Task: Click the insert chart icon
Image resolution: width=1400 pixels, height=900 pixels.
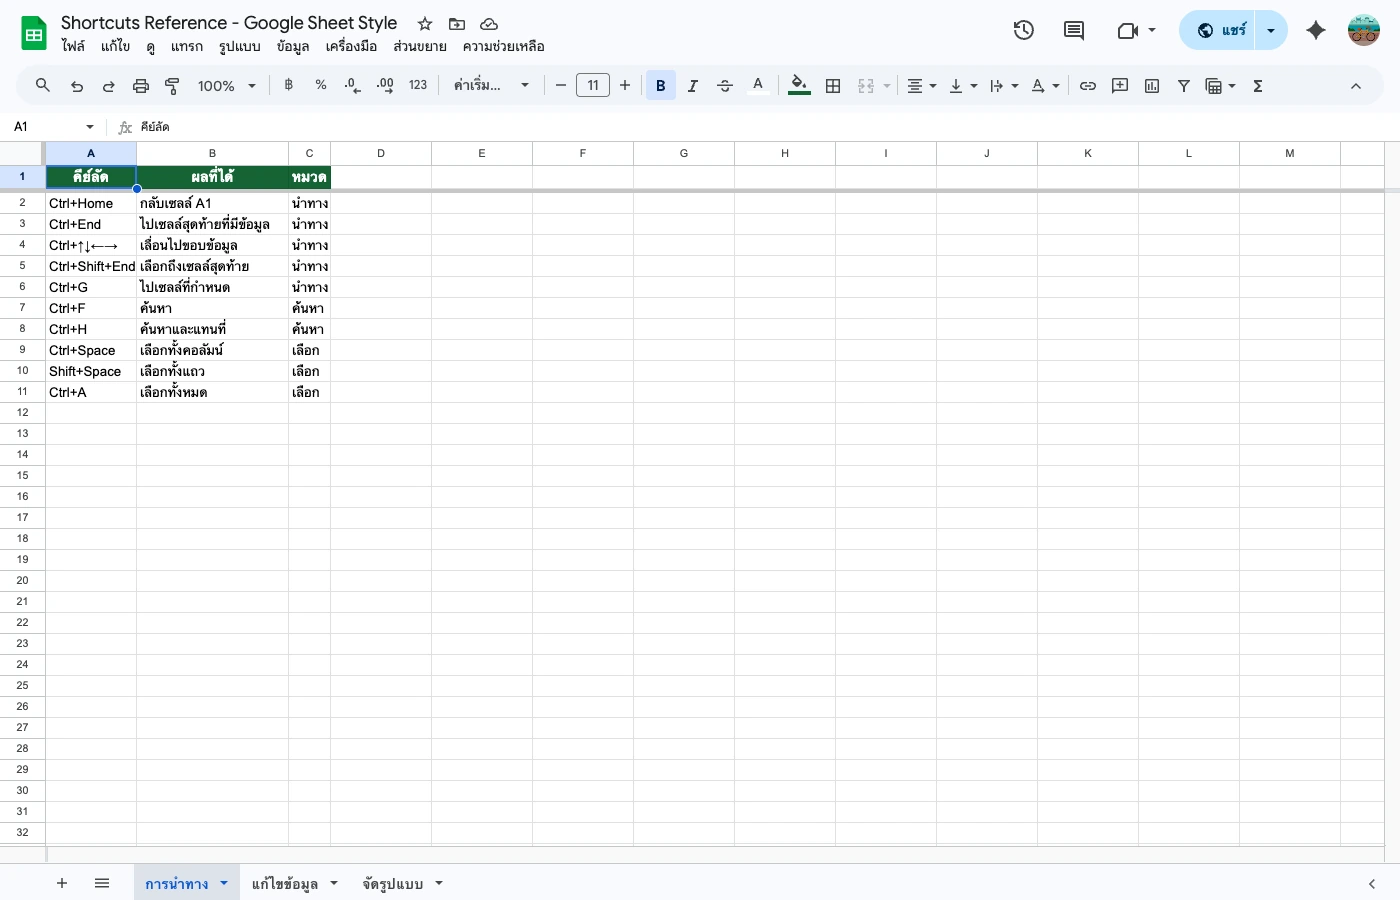Action: pyautogui.click(x=1151, y=85)
